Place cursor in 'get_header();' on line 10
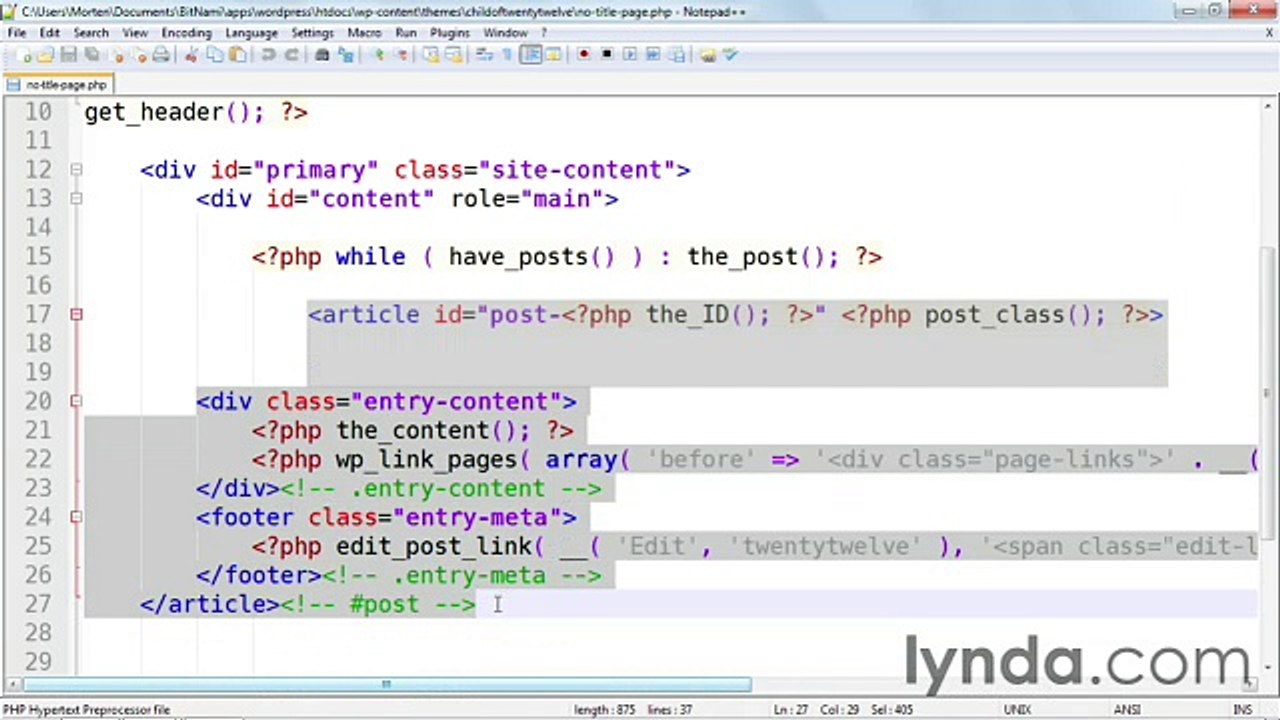The height and width of the screenshot is (720, 1280). click(174, 112)
